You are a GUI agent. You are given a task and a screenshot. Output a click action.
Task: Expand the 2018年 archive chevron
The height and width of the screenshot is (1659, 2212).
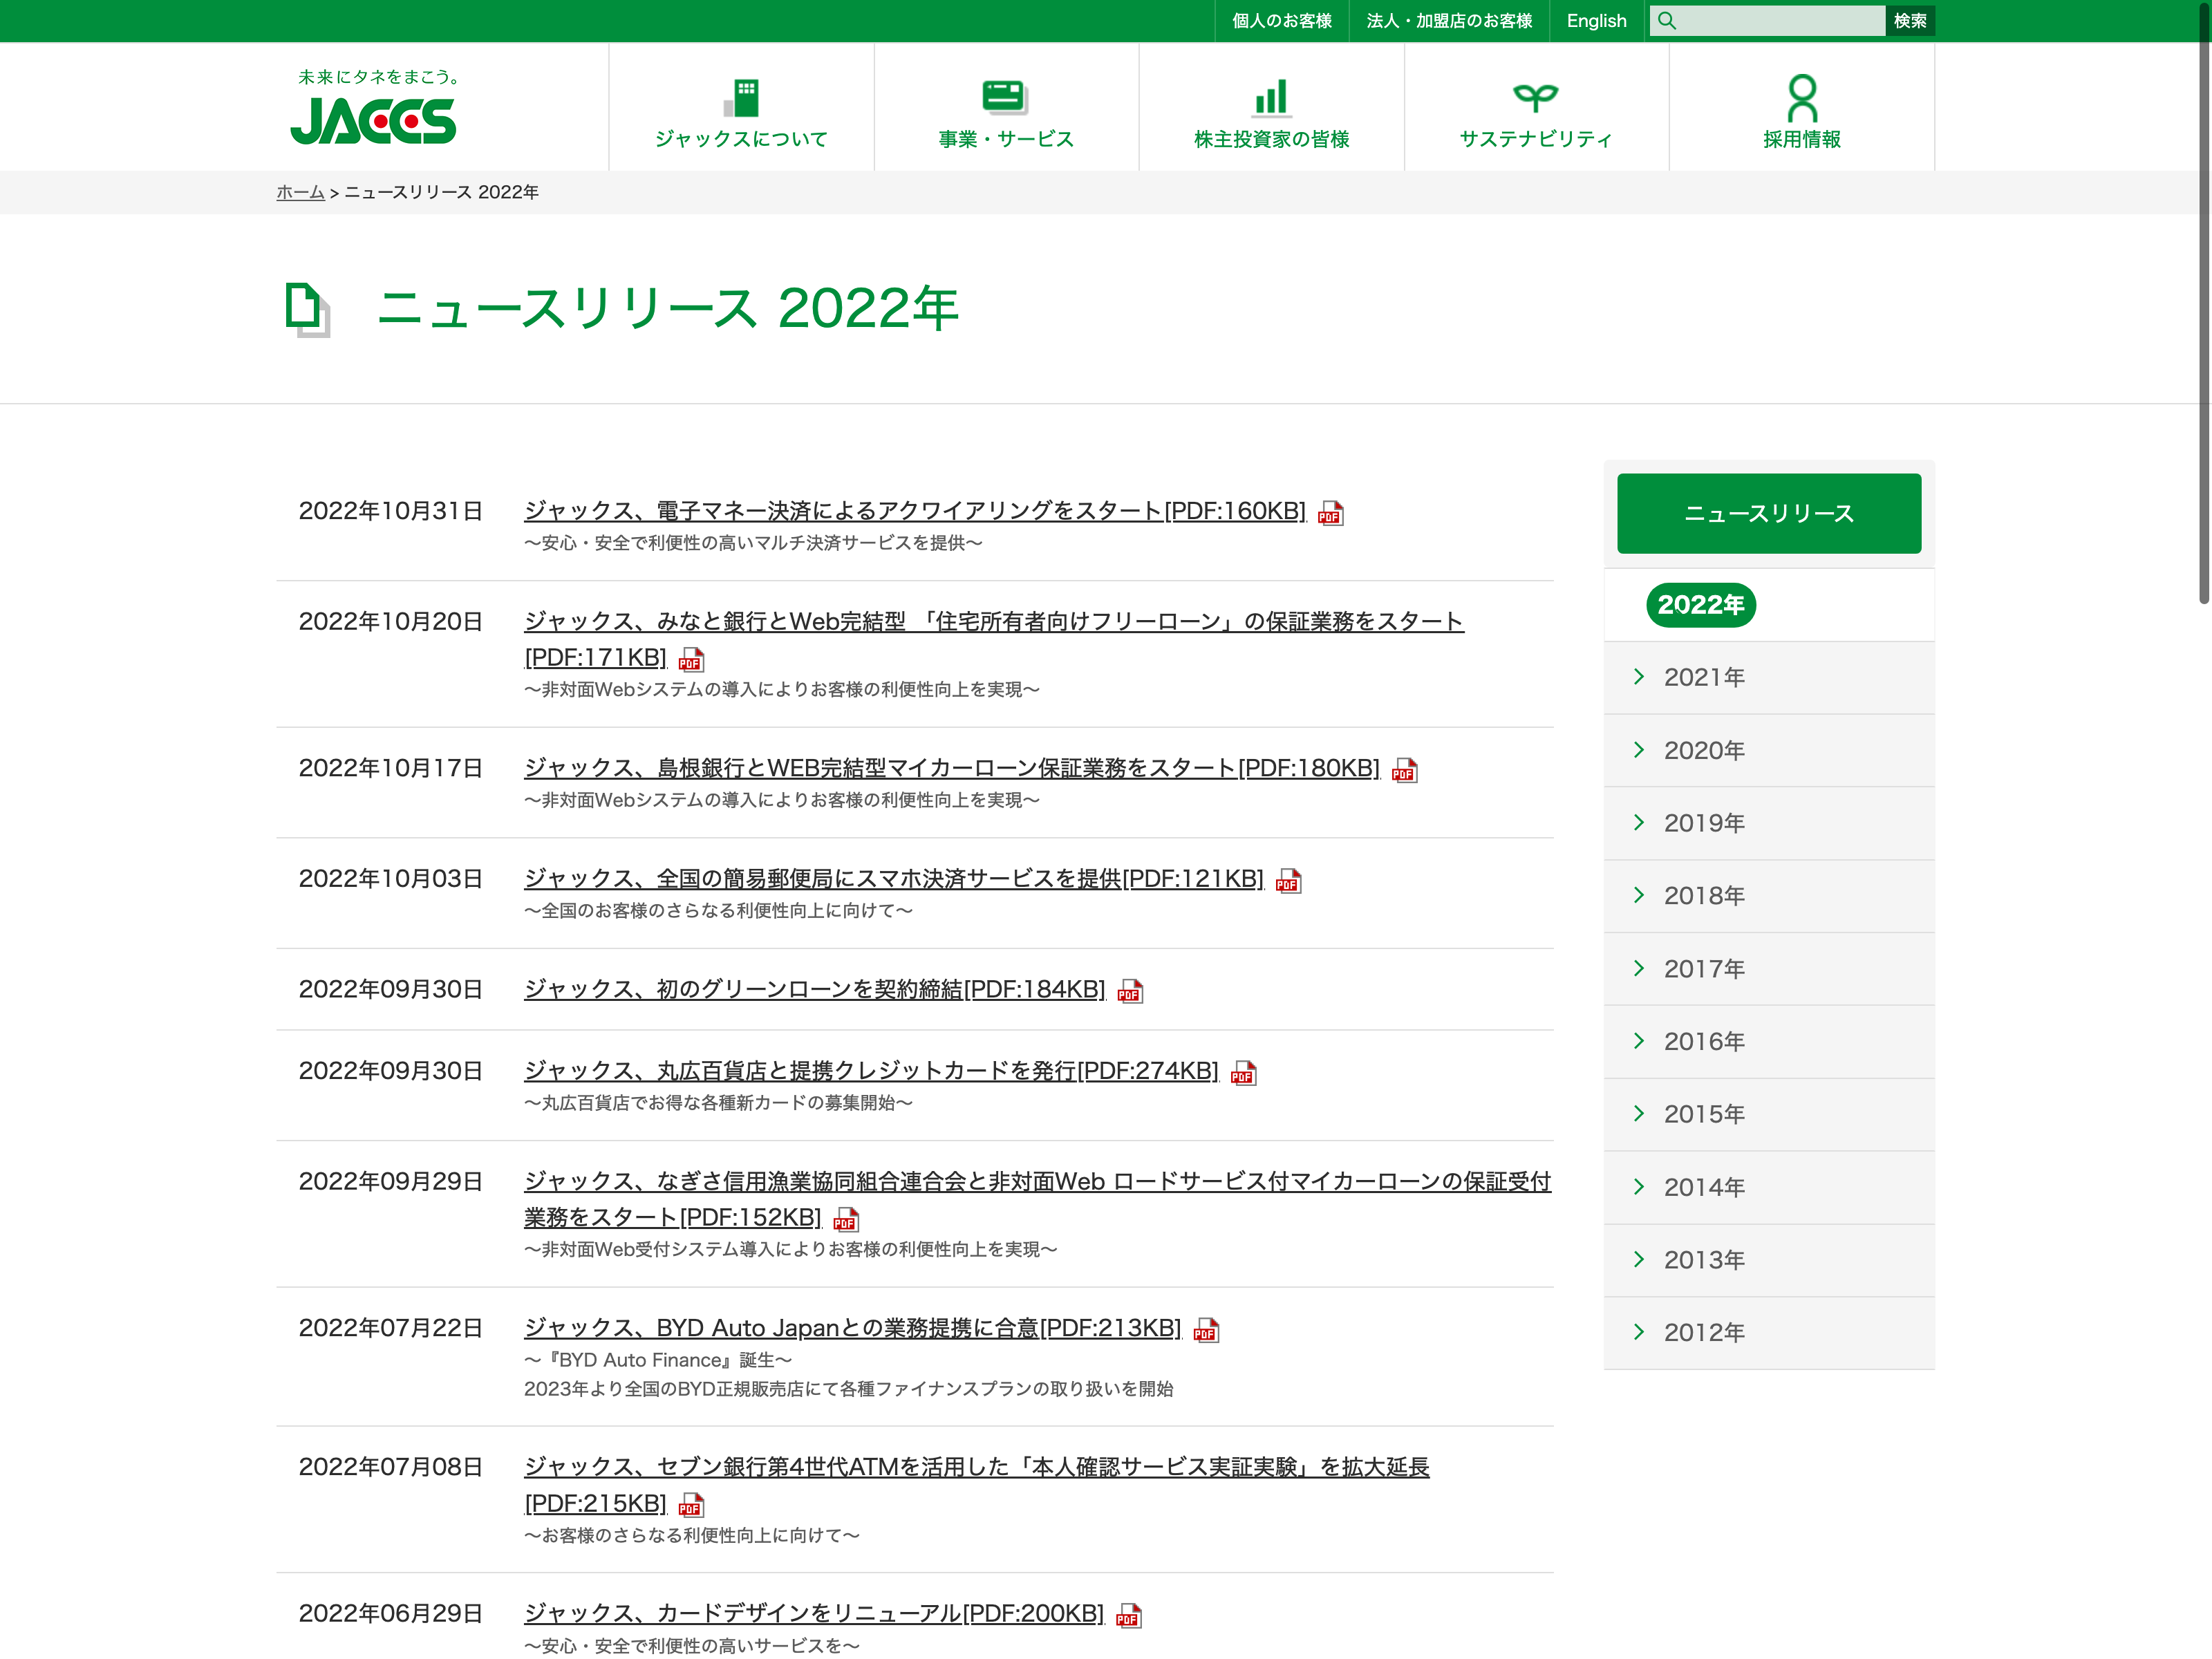point(1638,895)
